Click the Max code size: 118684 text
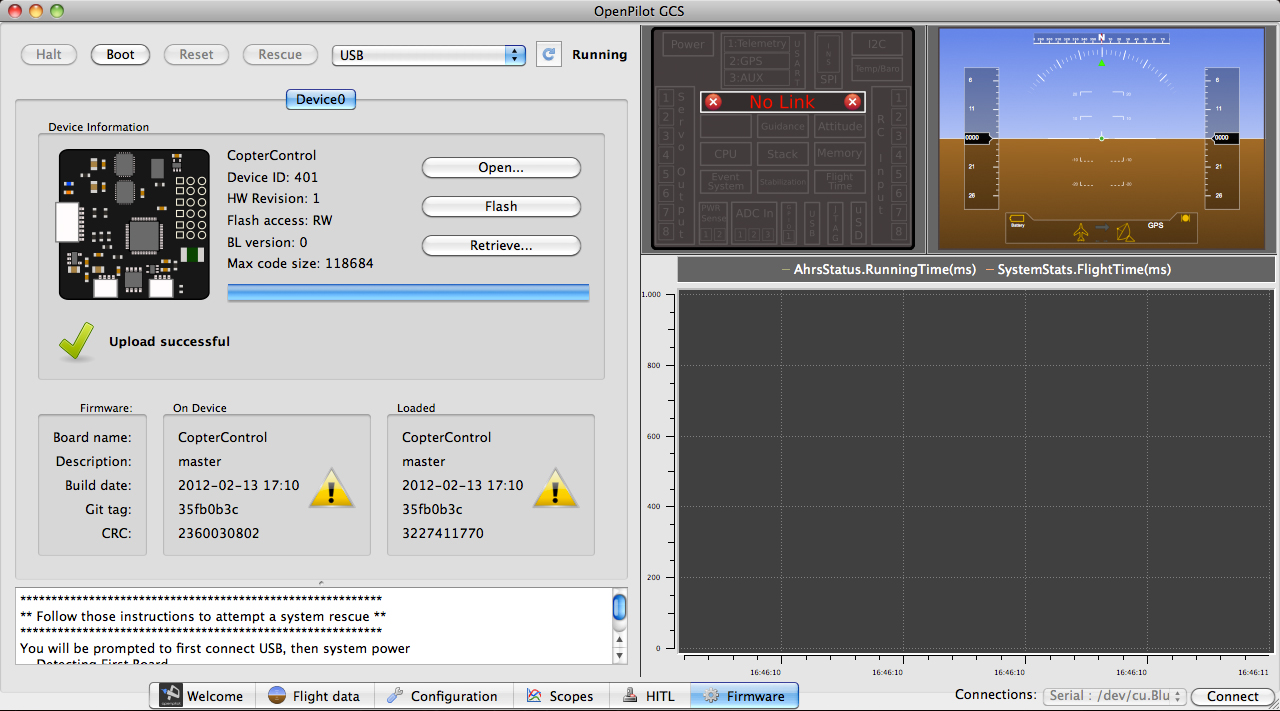 click(300, 263)
